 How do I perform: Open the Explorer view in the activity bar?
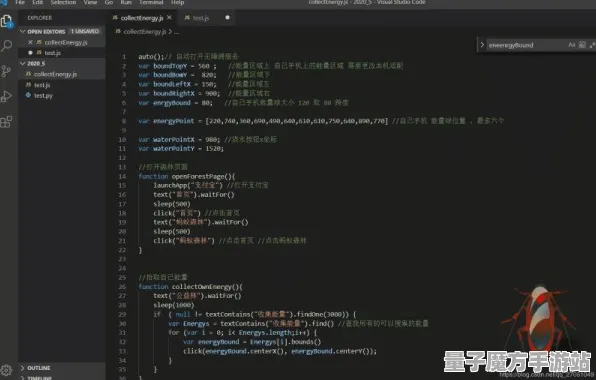7,21
